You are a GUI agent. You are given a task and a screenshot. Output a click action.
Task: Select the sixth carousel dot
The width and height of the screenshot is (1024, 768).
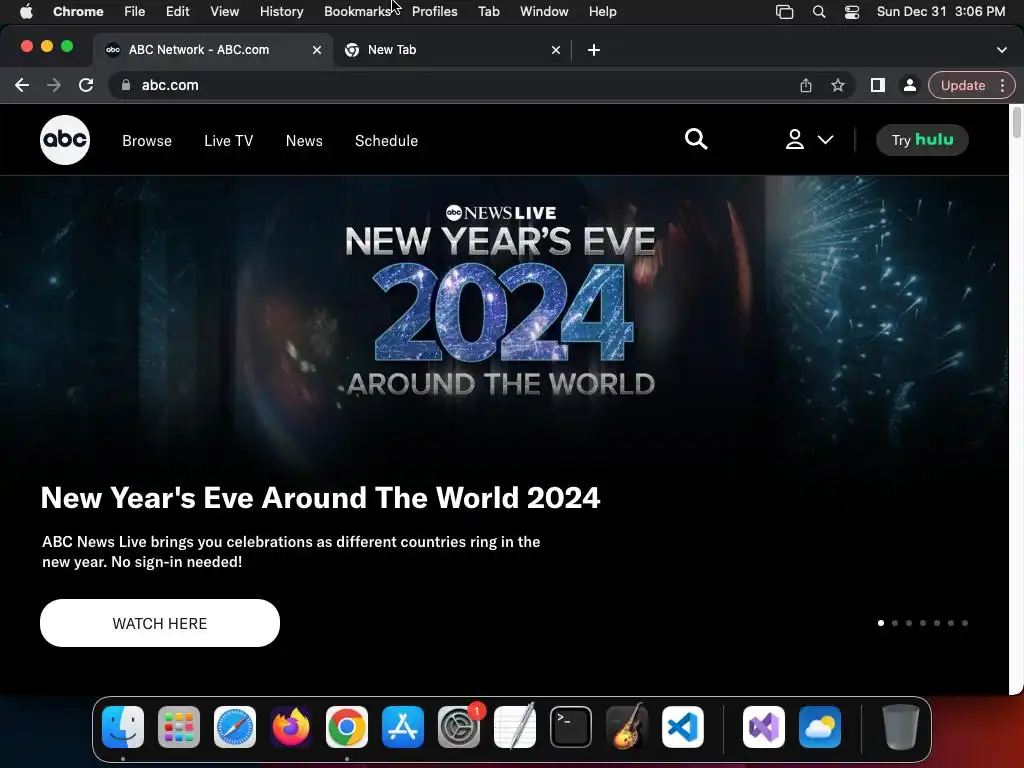[x=951, y=623]
